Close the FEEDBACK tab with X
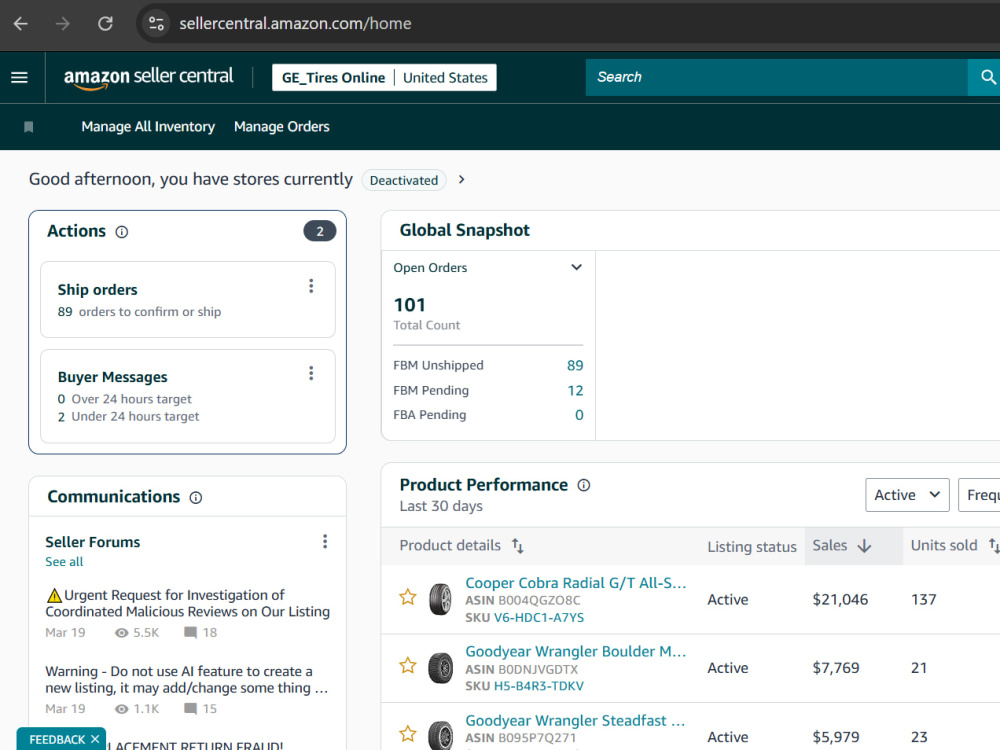 click(x=95, y=739)
